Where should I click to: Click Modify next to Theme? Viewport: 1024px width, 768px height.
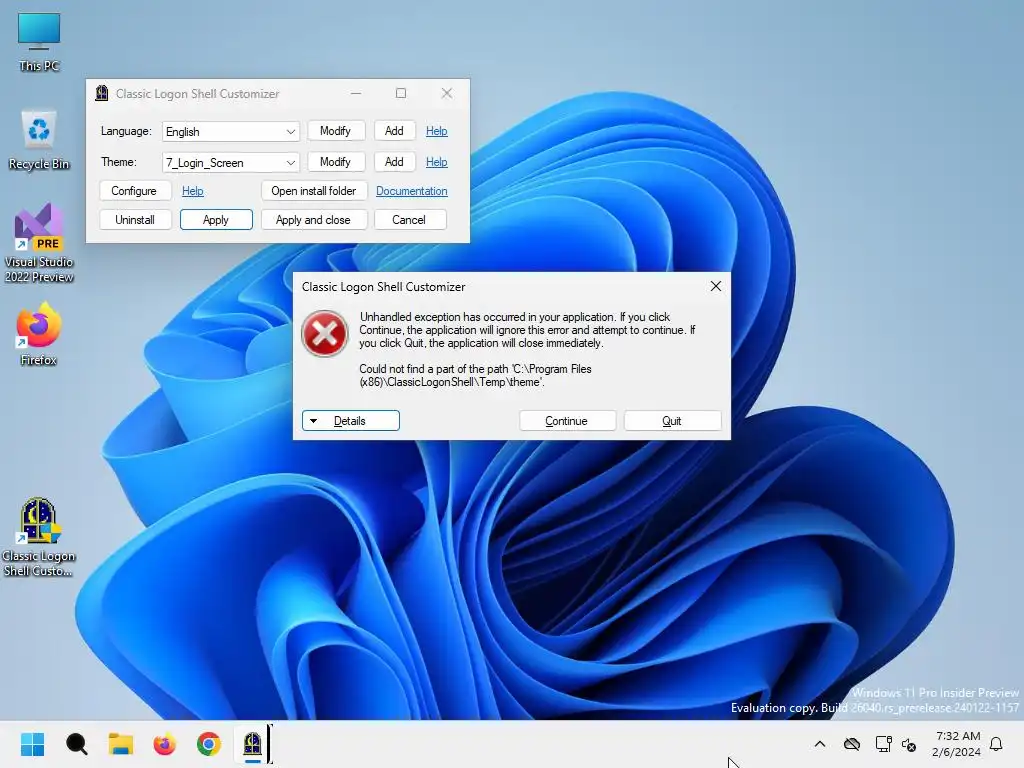pos(336,162)
